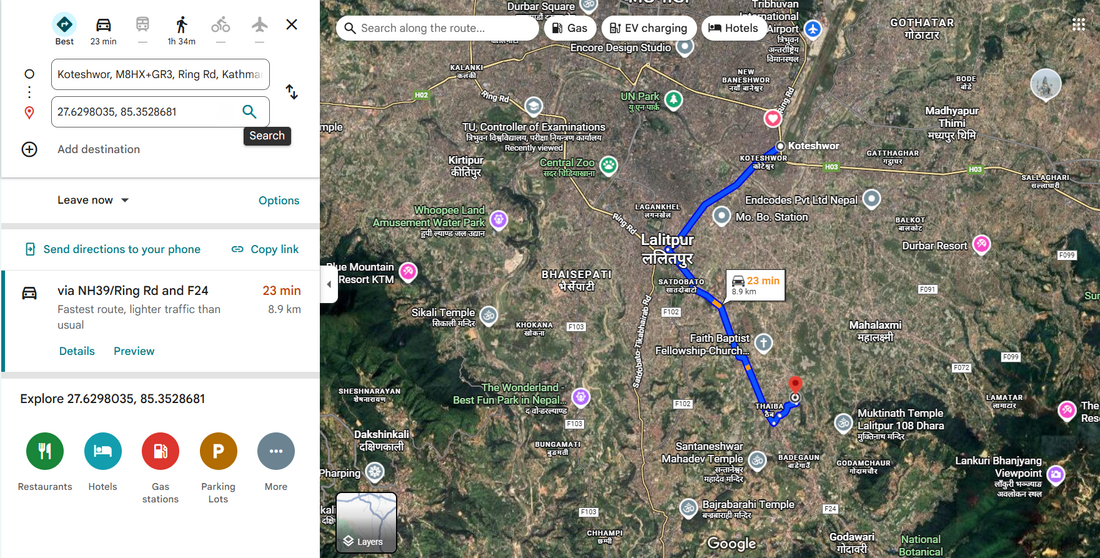Viewport: 1100px width, 558px height.
Task: Open the Google apps grid icon
Action: click(x=1079, y=25)
